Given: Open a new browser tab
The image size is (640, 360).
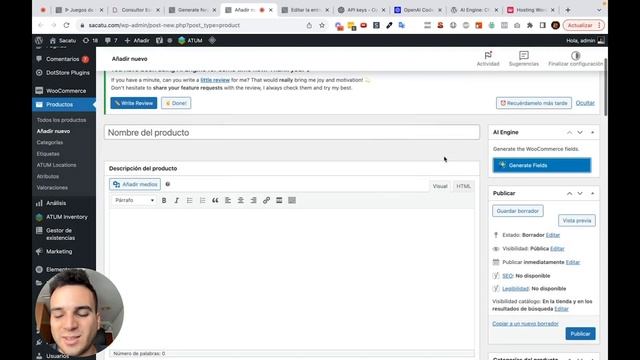Looking at the screenshot, I should (x=568, y=10).
